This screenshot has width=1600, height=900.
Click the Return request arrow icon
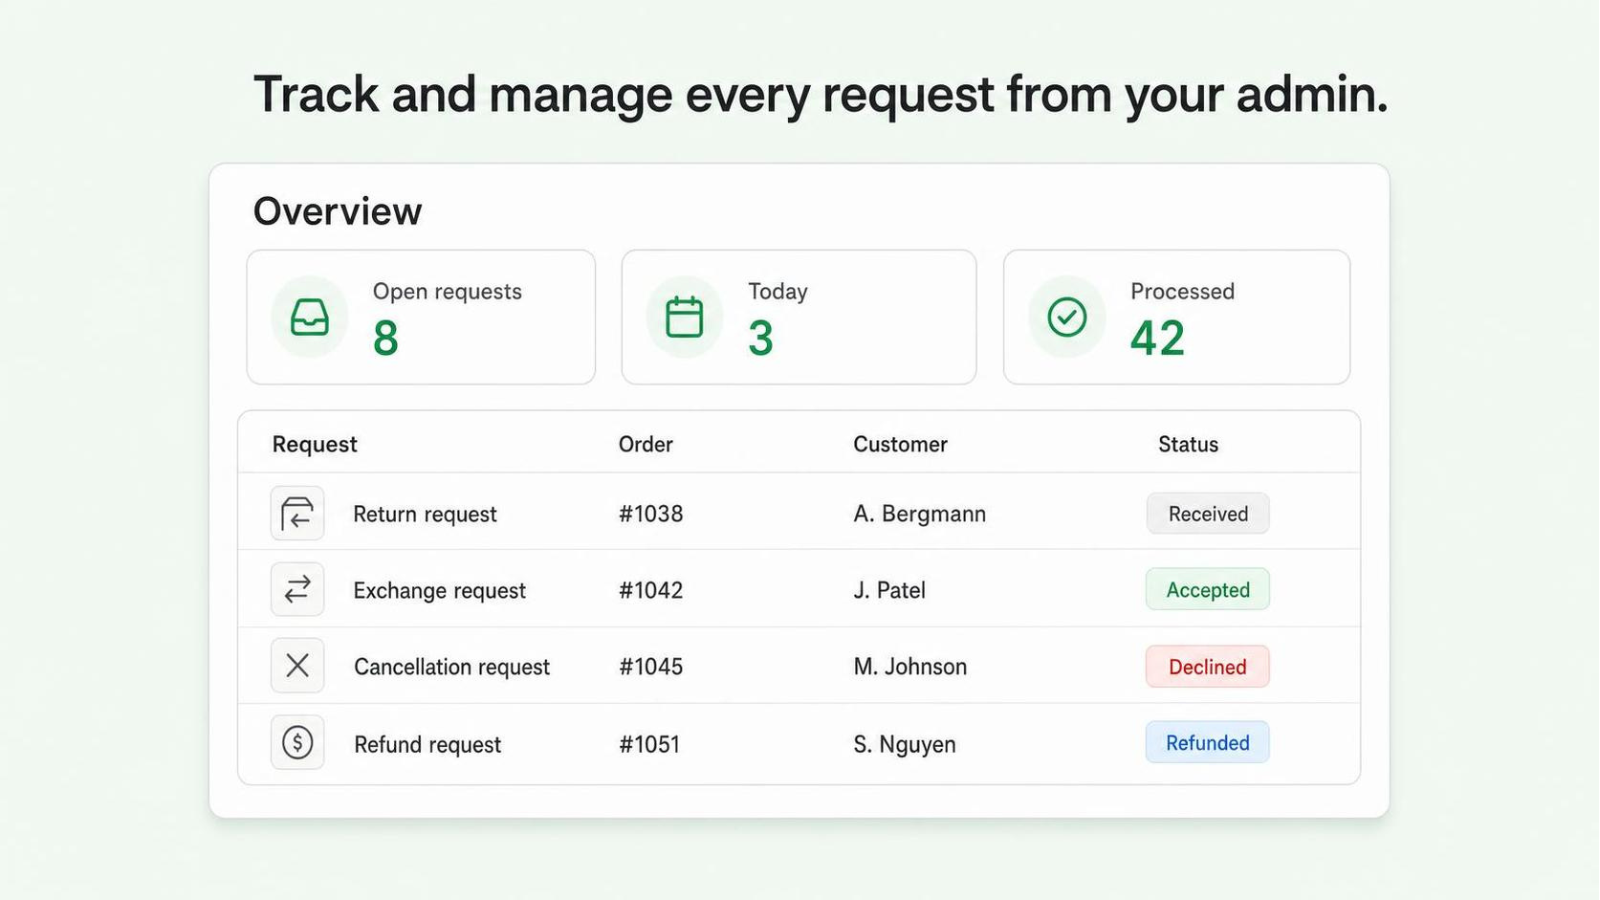(x=297, y=513)
